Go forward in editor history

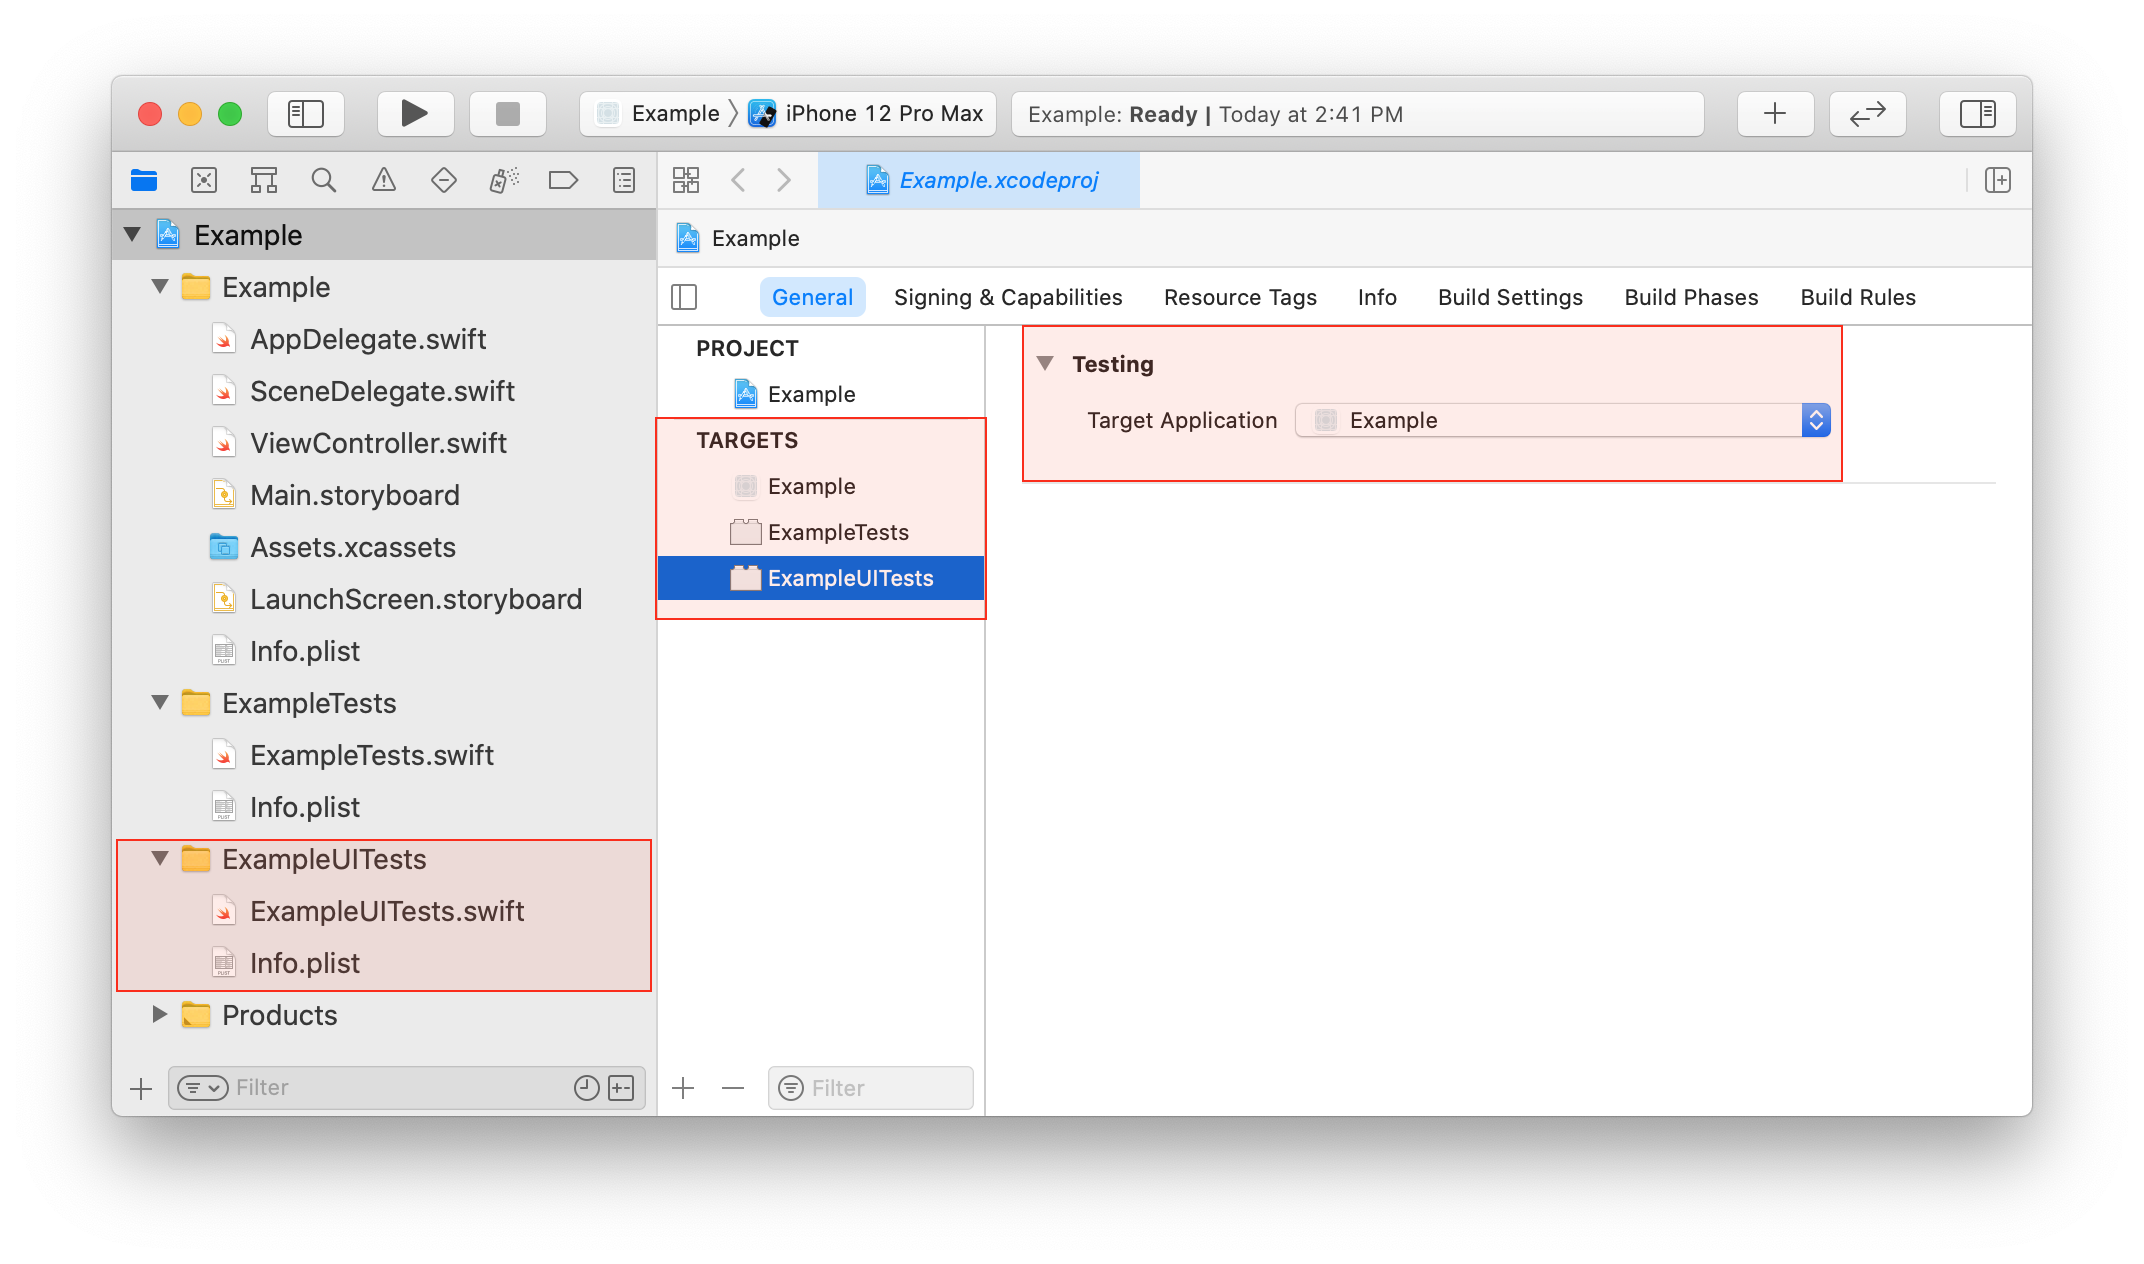coord(784,180)
